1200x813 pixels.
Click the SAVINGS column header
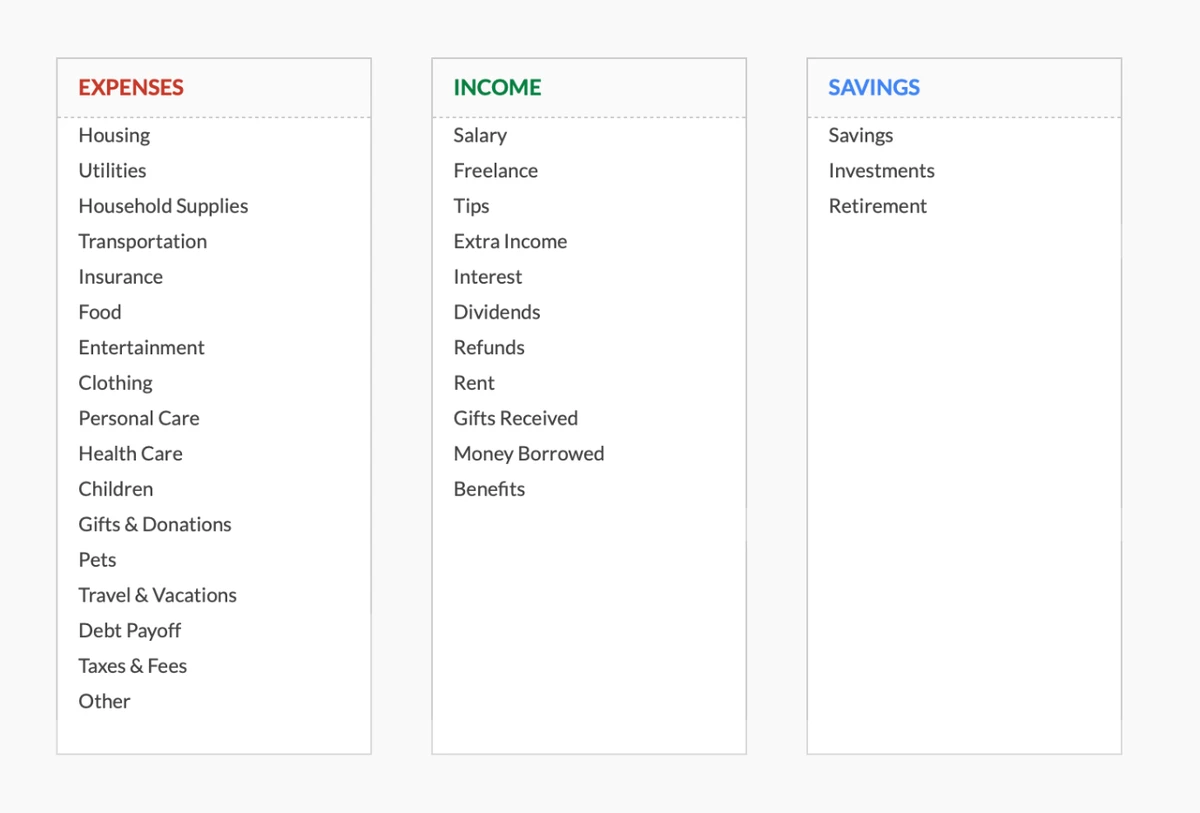(872, 88)
